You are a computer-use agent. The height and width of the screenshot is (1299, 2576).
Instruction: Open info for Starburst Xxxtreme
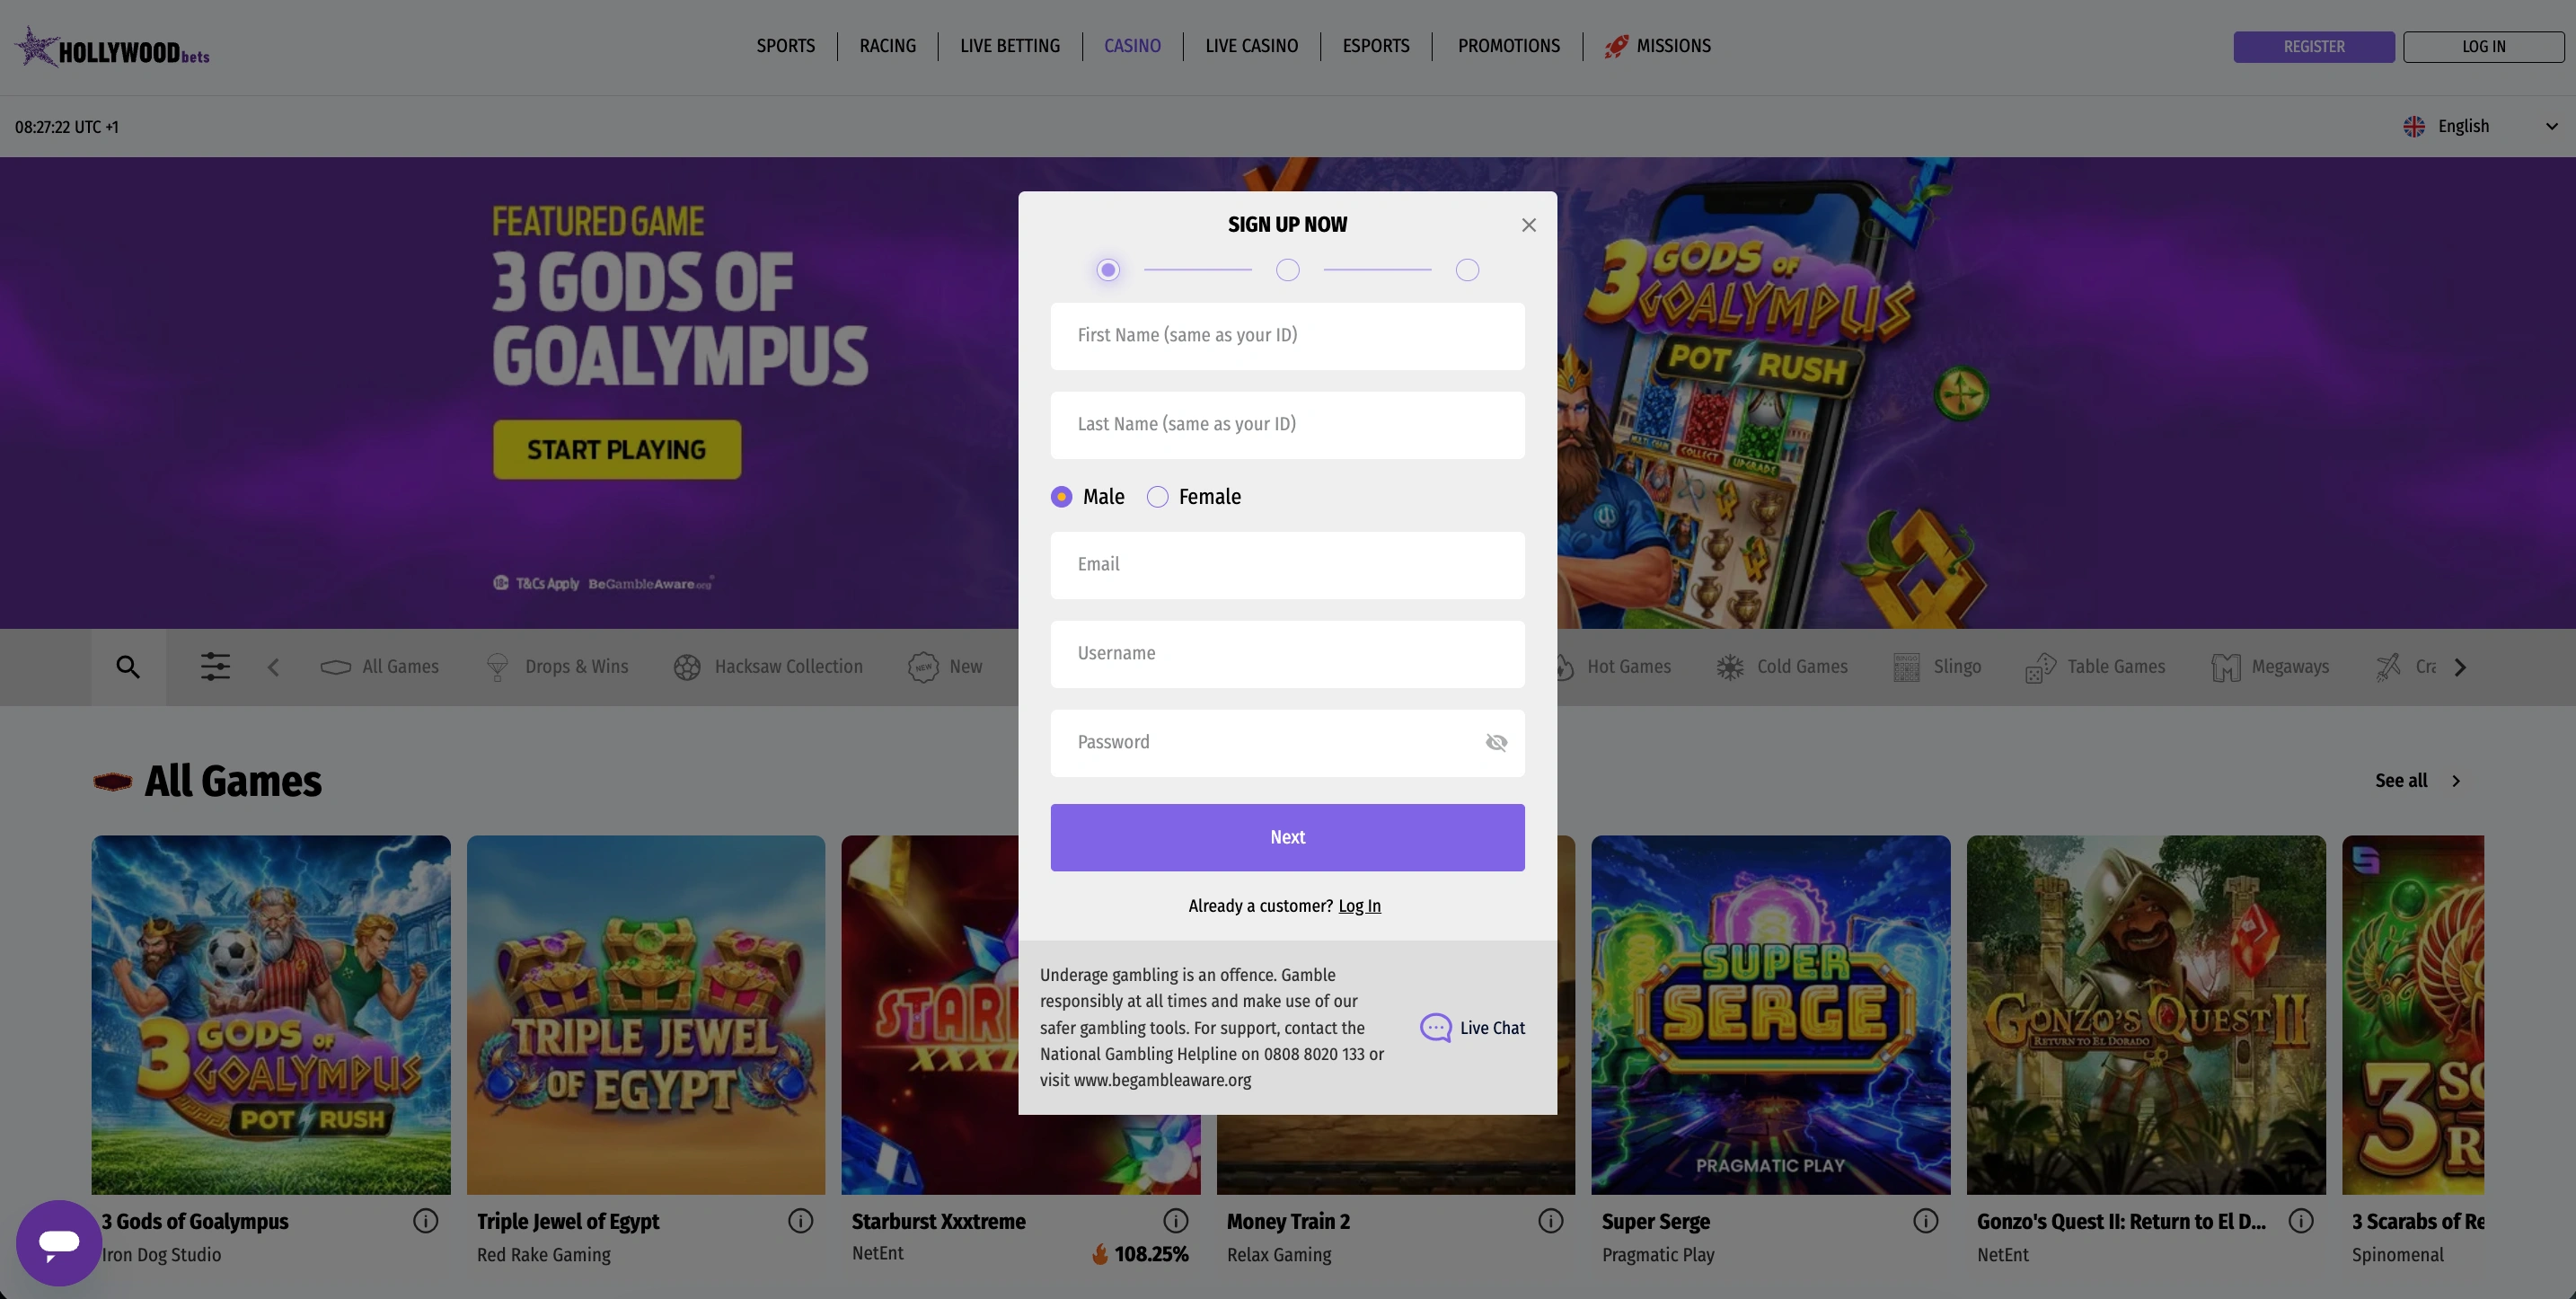point(1175,1221)
